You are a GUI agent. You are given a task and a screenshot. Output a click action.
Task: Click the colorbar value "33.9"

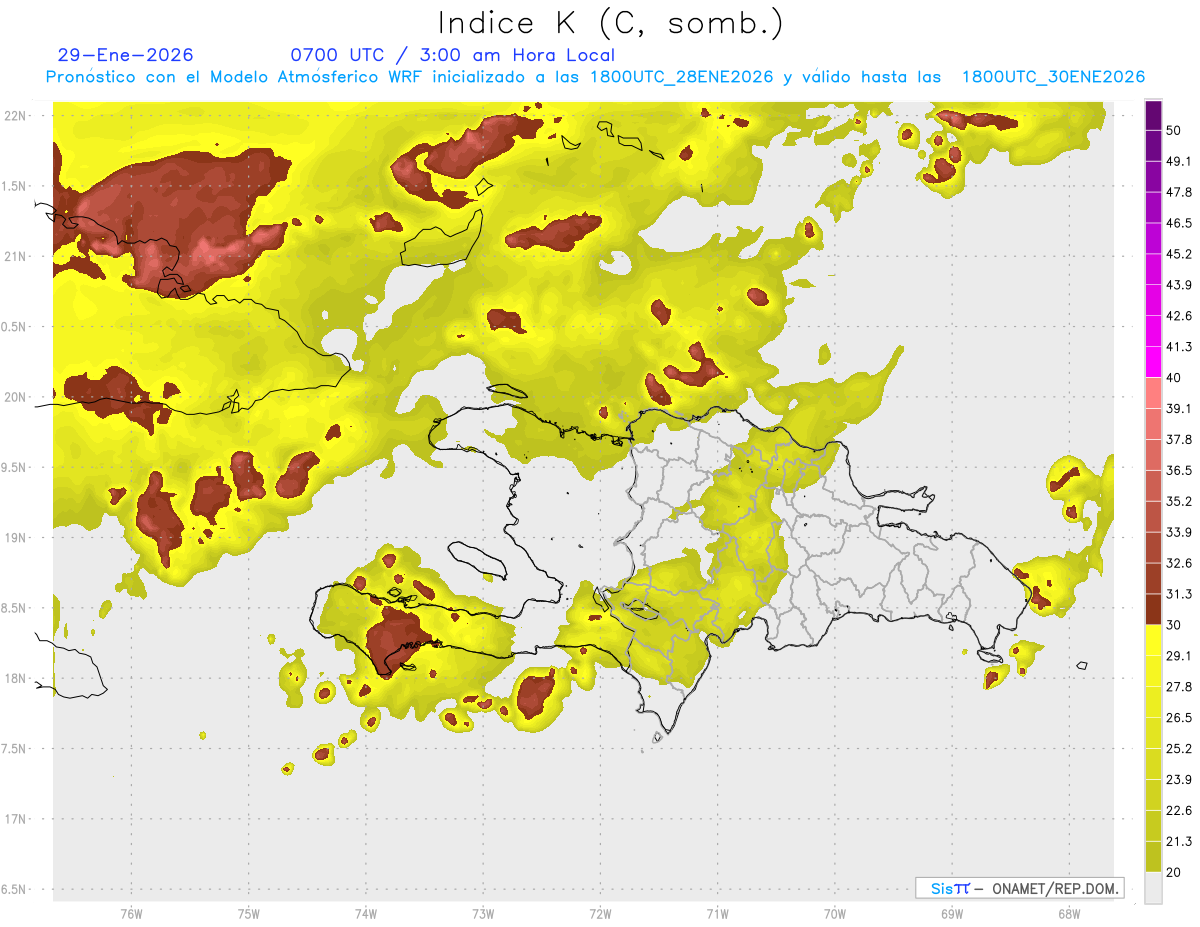click(1179, 532)
